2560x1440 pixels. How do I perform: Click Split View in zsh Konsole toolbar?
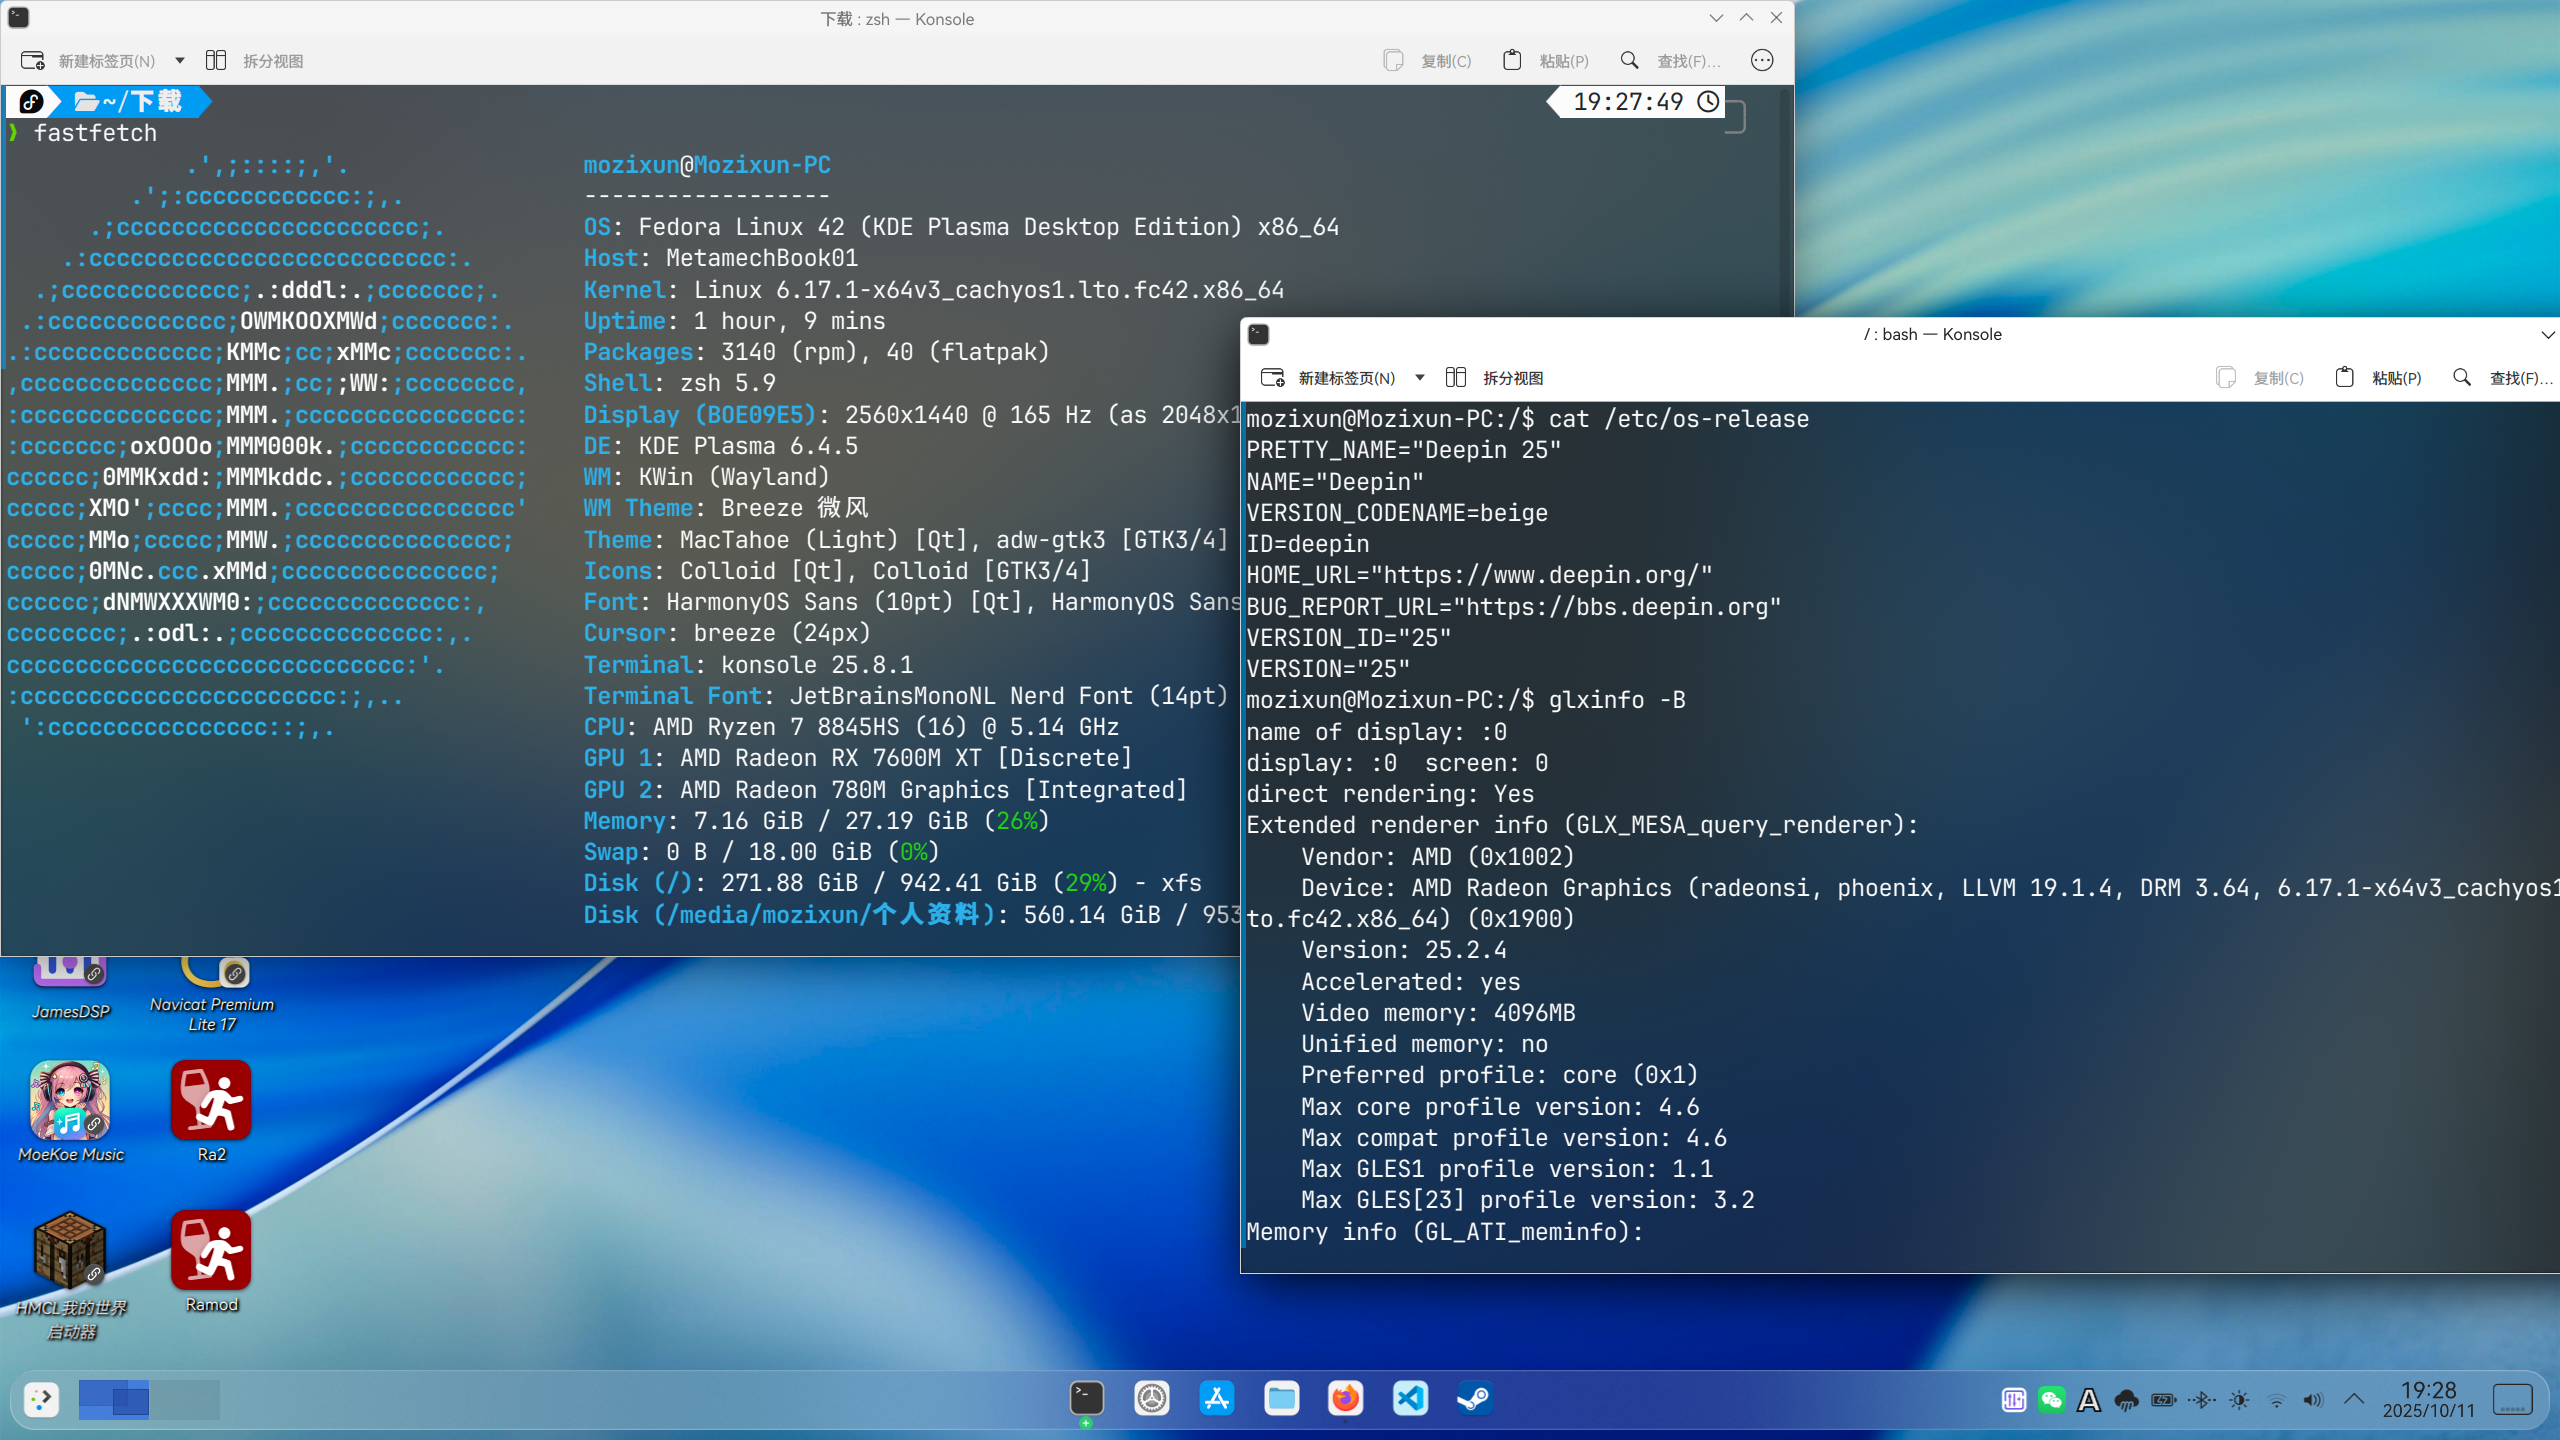pos(254,61)
